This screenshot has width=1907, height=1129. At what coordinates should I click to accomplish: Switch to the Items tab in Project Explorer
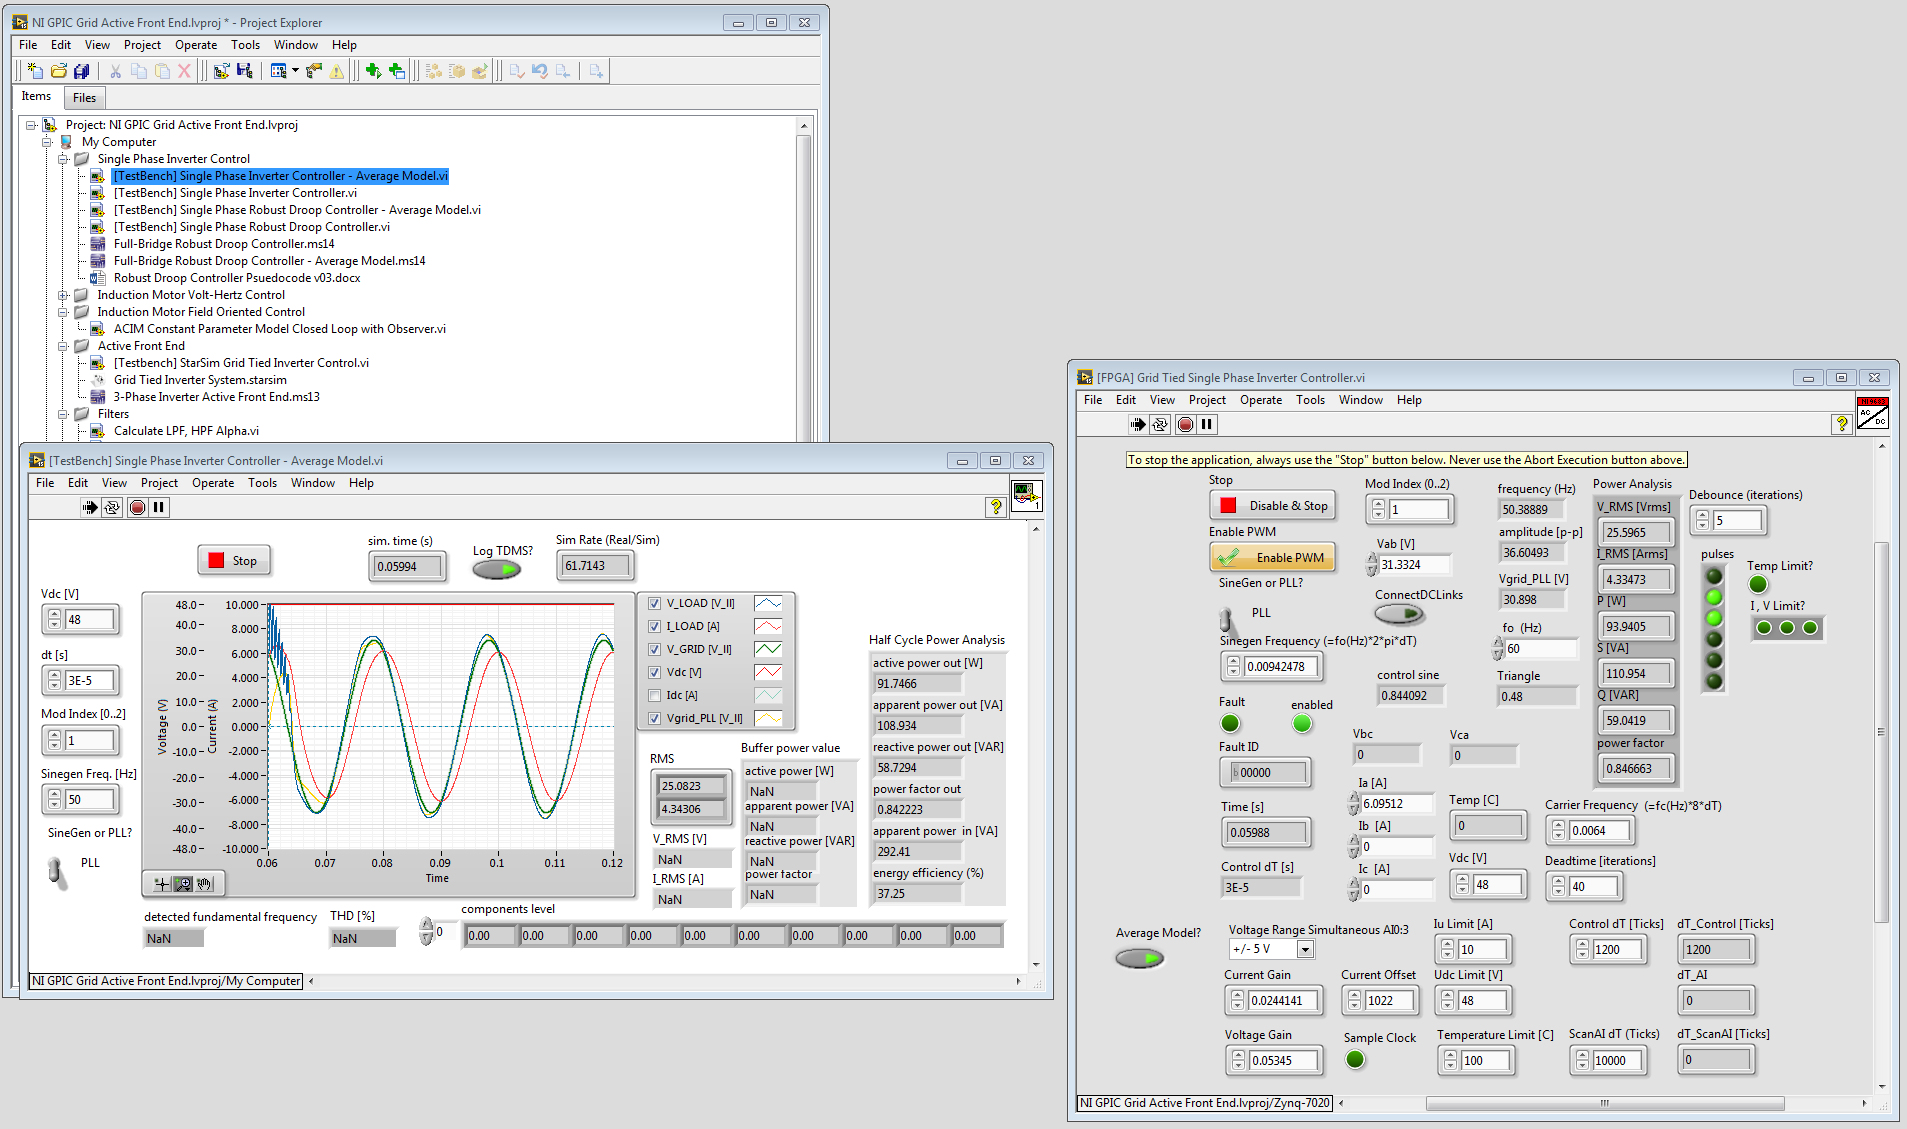pos(37,97)
